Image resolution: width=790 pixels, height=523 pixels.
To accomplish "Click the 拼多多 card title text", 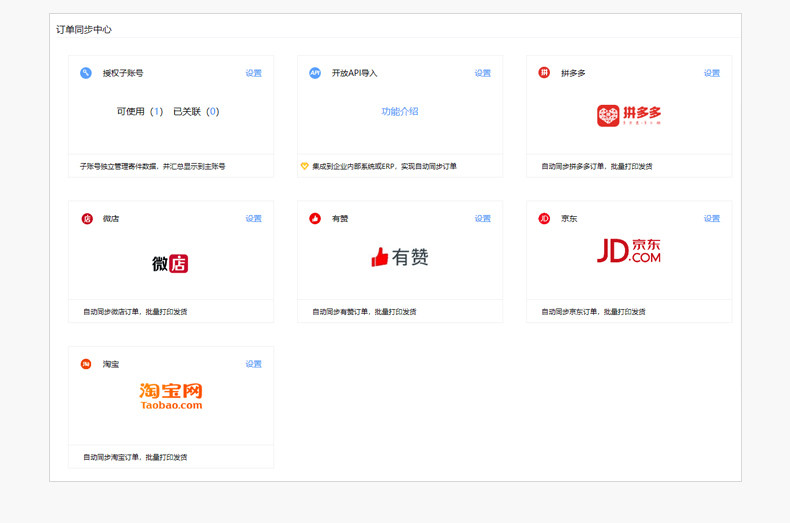I will pos(573,73).
